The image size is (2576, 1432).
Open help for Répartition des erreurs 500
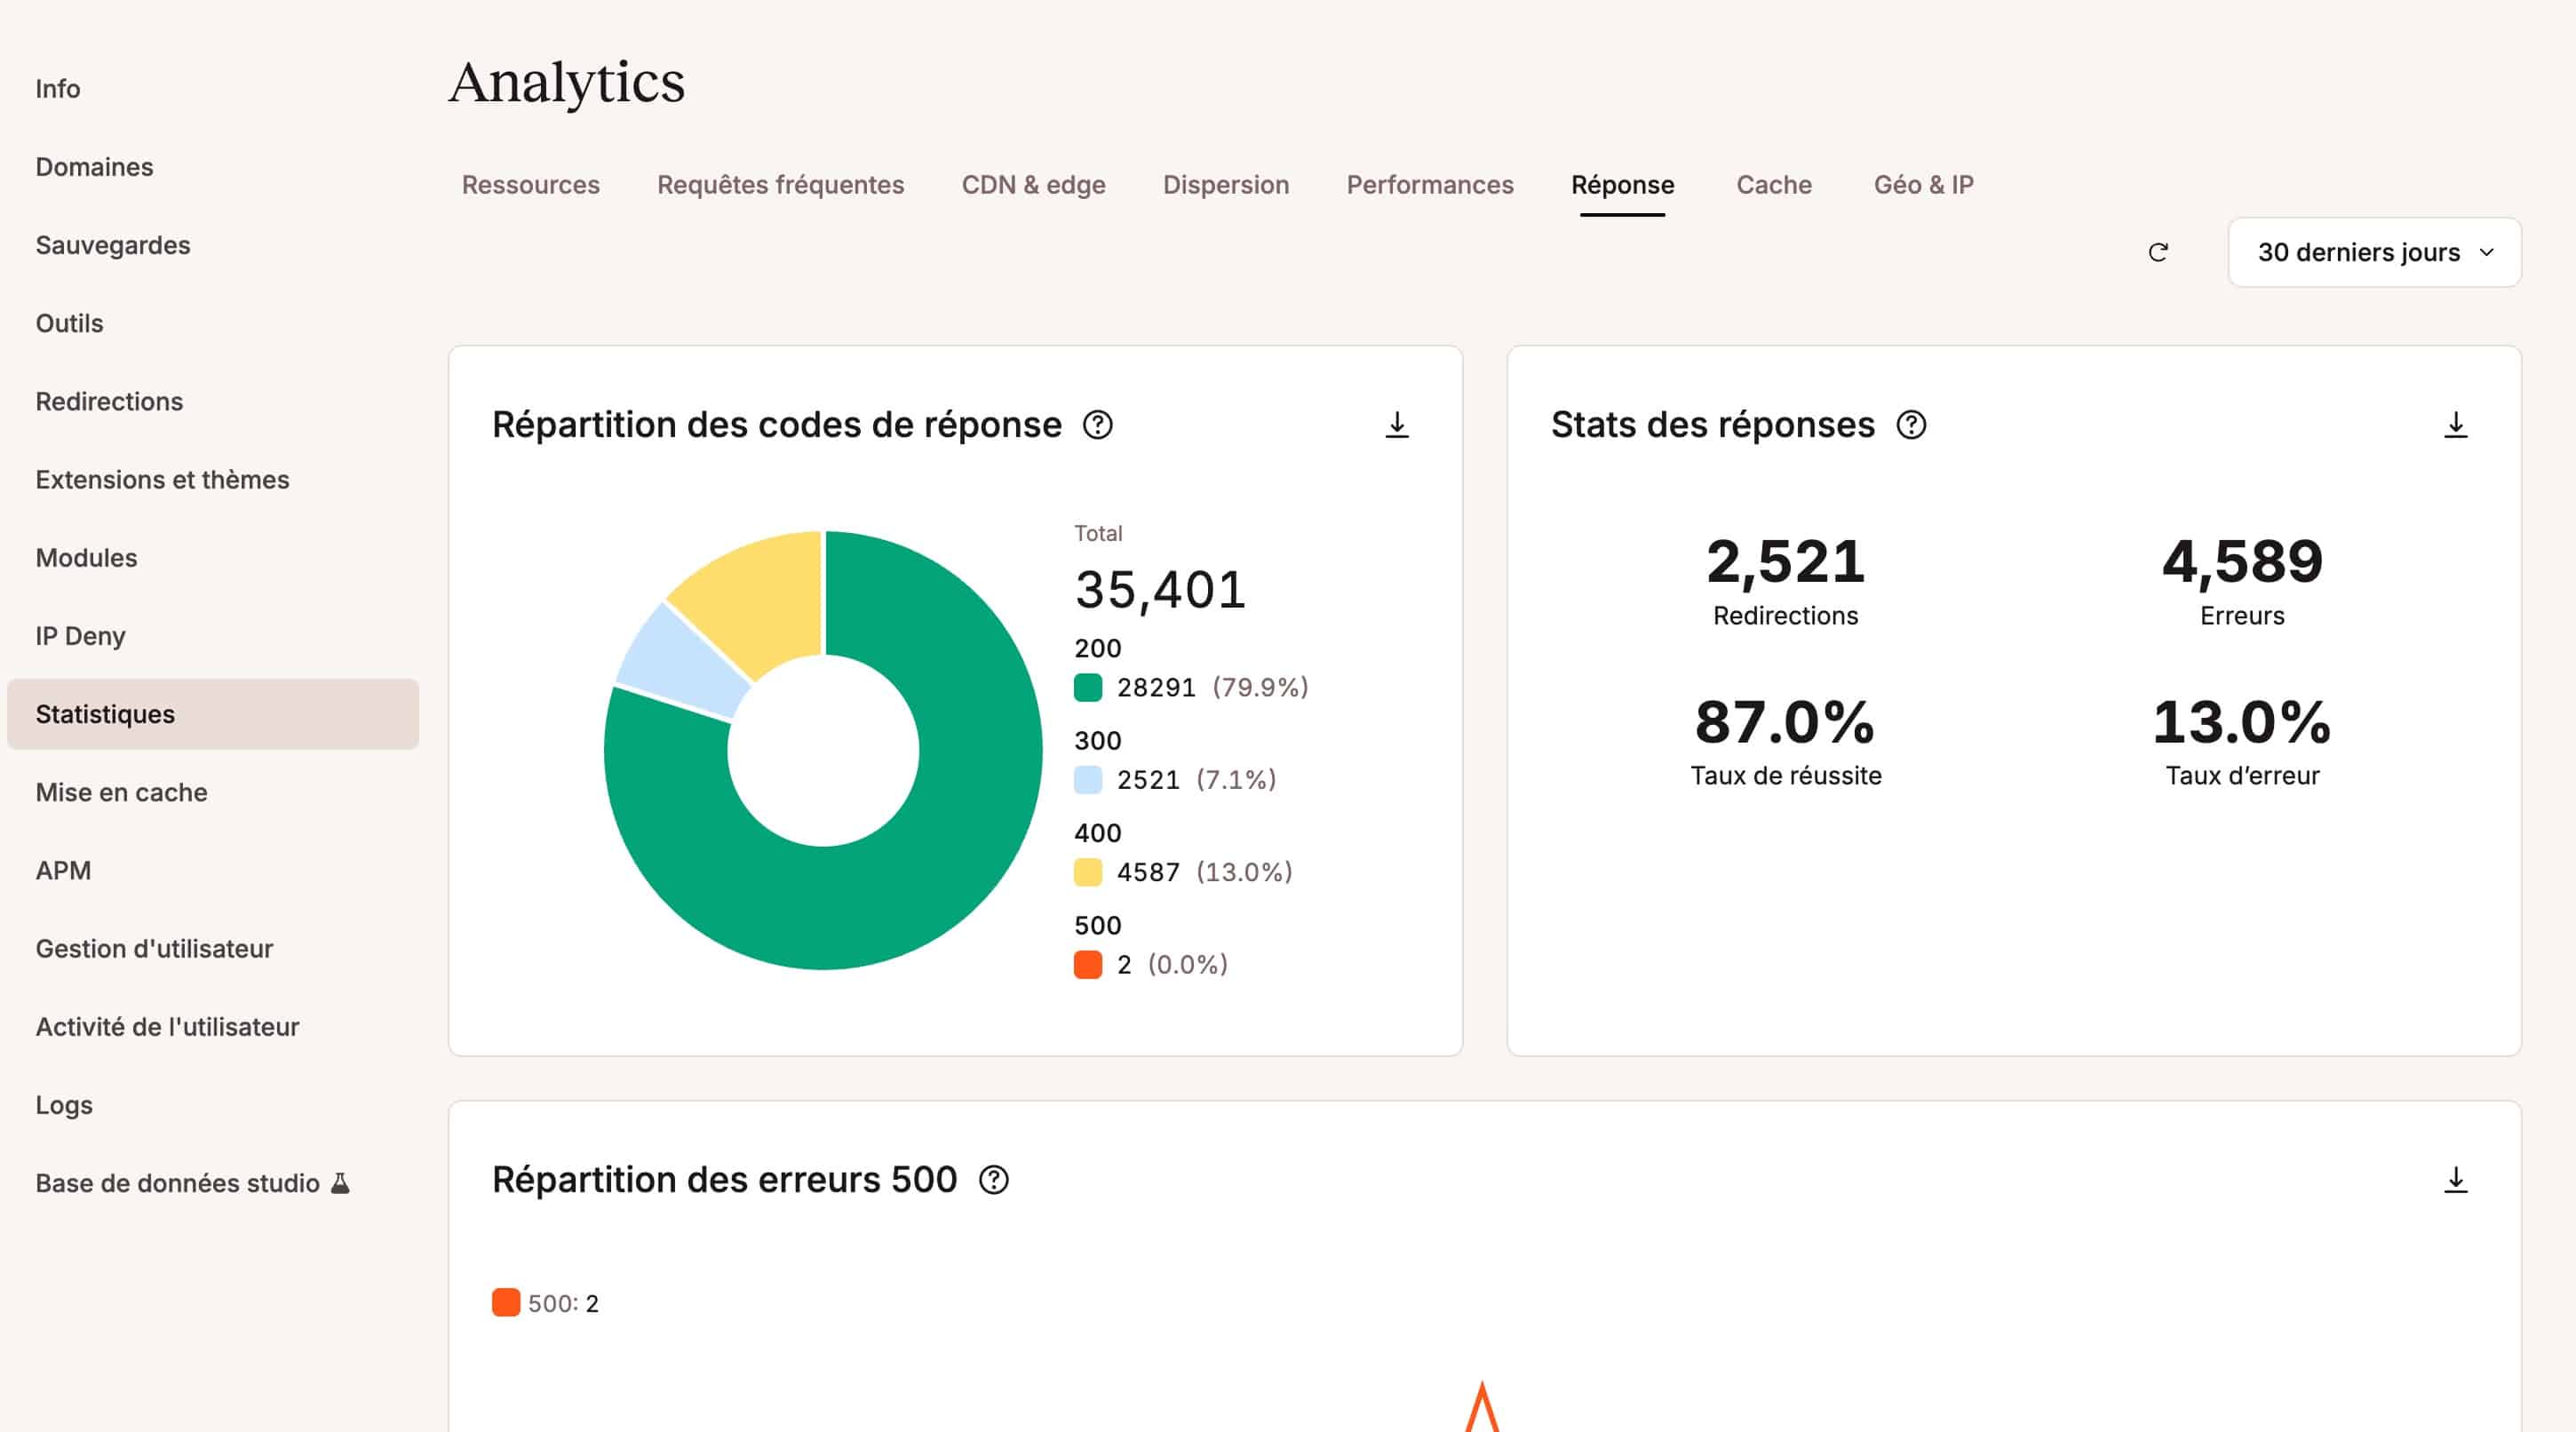(x=994, y=1180)
